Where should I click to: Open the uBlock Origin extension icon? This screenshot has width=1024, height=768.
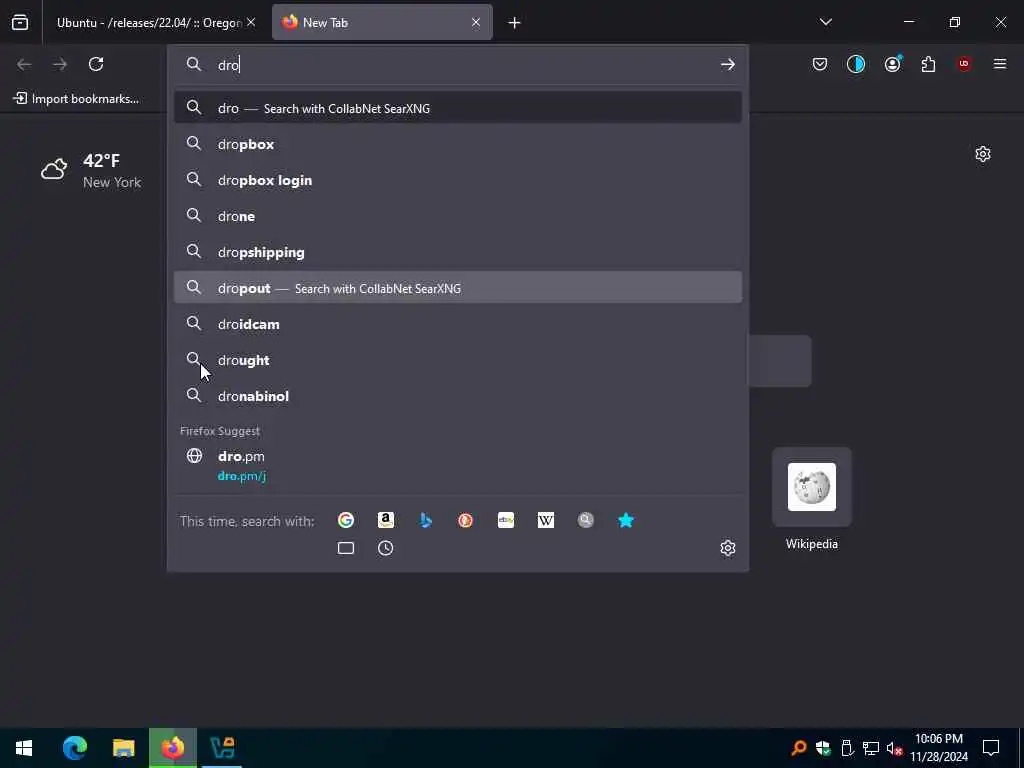pyautogui.click(x=964, y=64)
